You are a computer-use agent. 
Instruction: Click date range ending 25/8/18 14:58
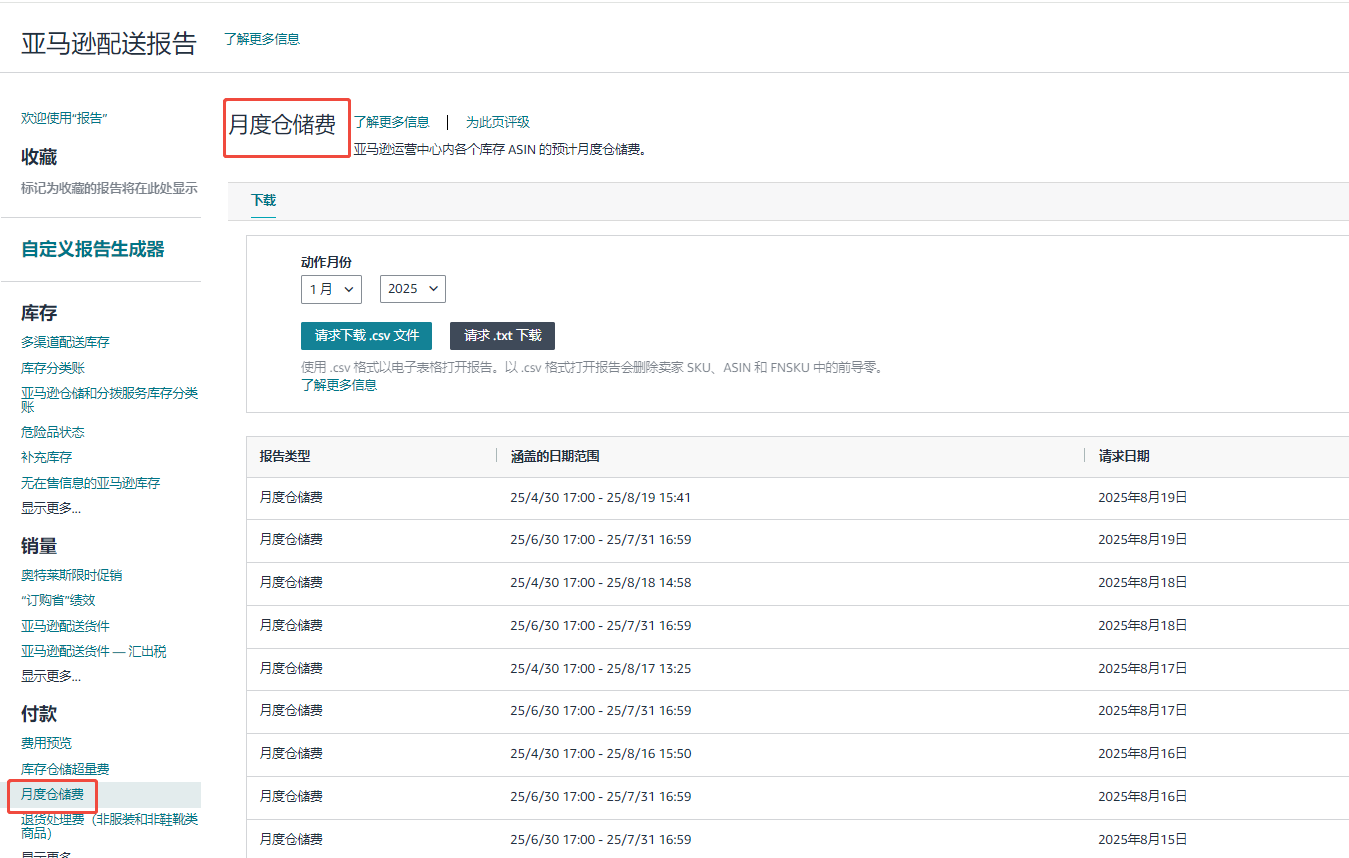600,582
